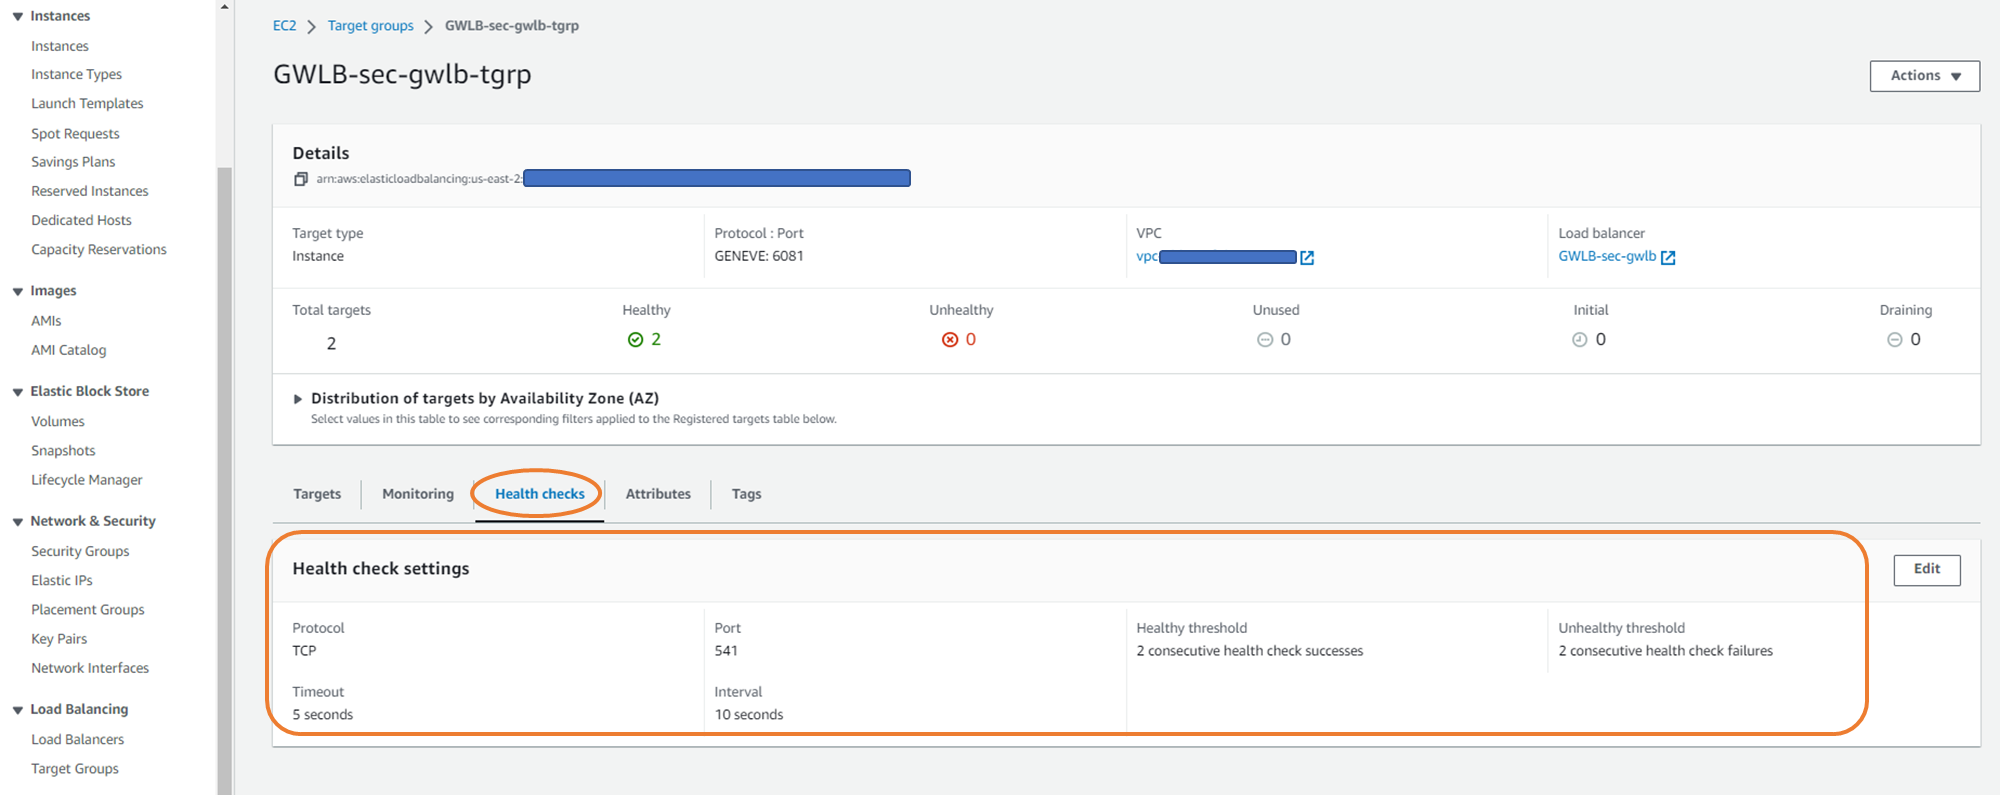Open the Attributes tab

(x=658, y=494)
